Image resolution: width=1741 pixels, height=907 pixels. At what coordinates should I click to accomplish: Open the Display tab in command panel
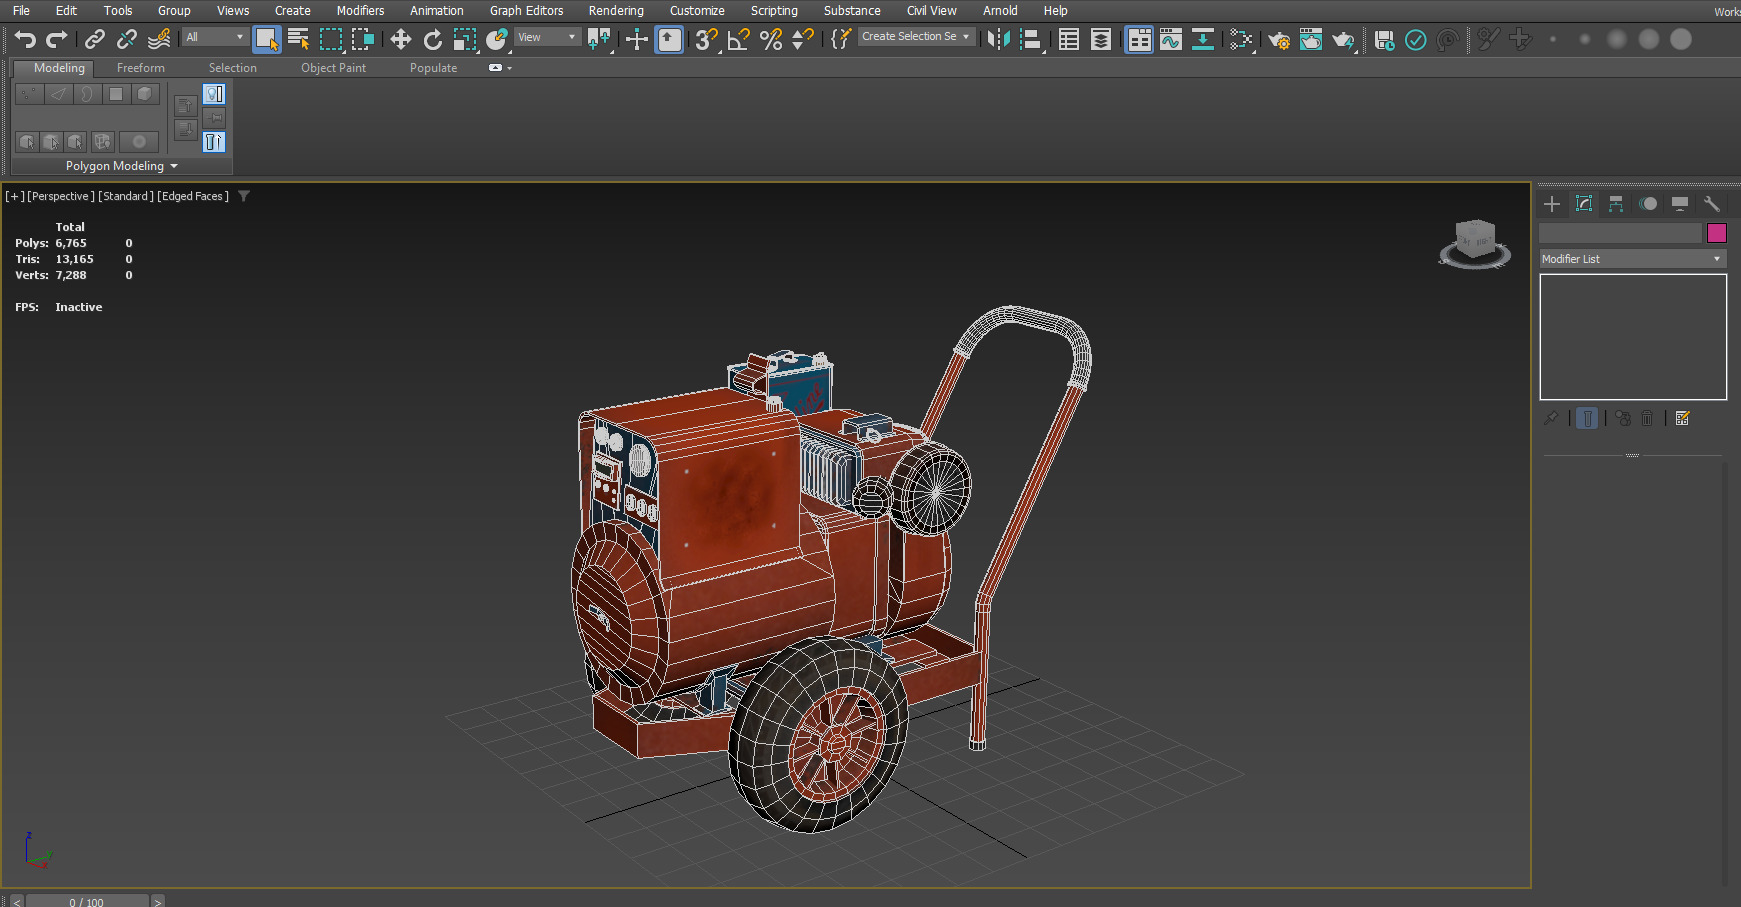(x=1680, y=204)
